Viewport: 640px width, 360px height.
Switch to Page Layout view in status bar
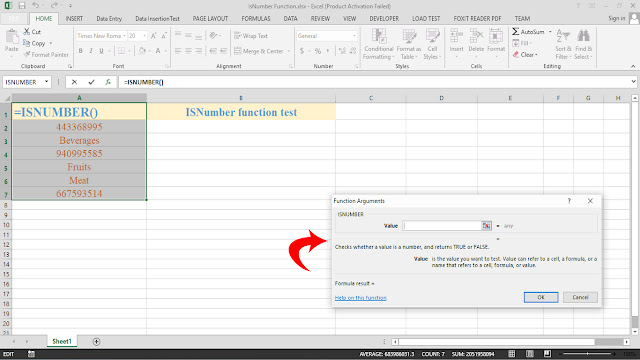(529, 354)
